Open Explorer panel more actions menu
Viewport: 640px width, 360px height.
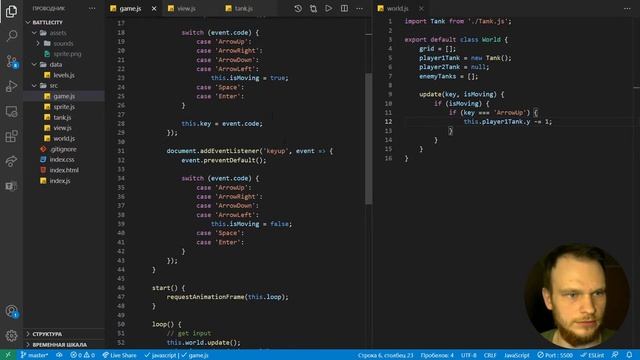click(x=92, y=8)
